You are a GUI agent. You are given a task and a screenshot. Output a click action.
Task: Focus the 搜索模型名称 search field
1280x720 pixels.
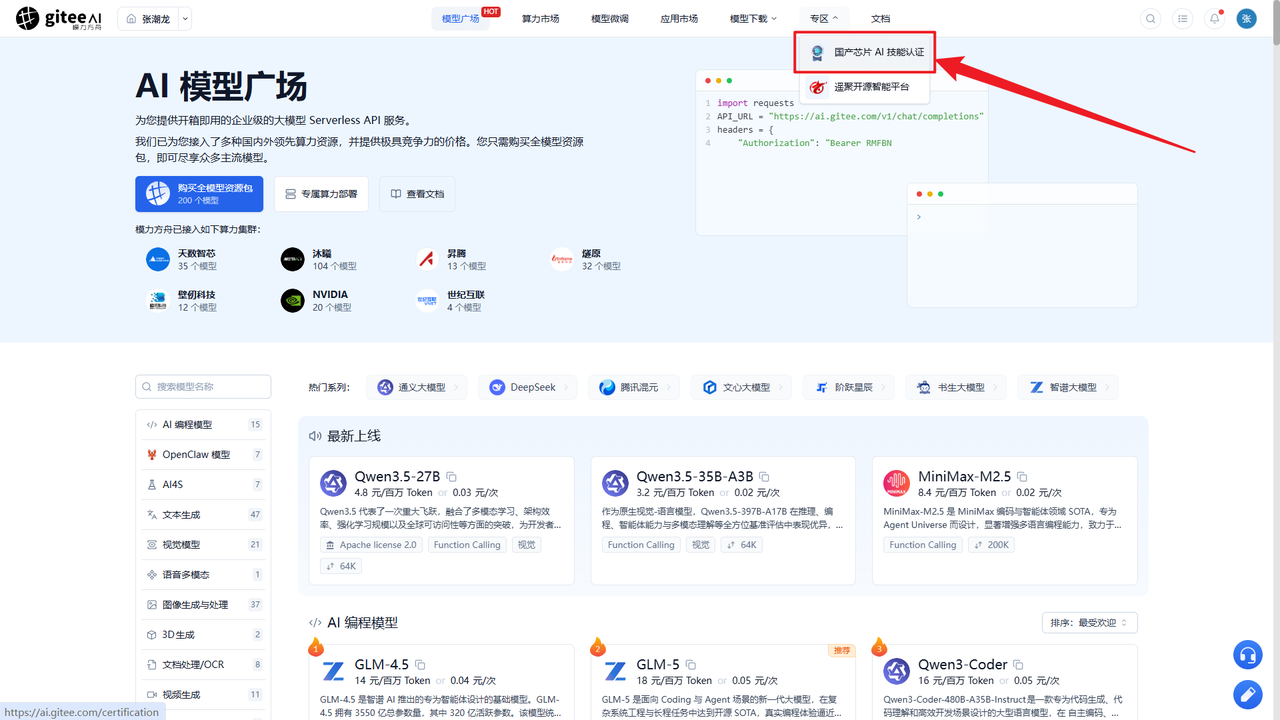[203, 387]
